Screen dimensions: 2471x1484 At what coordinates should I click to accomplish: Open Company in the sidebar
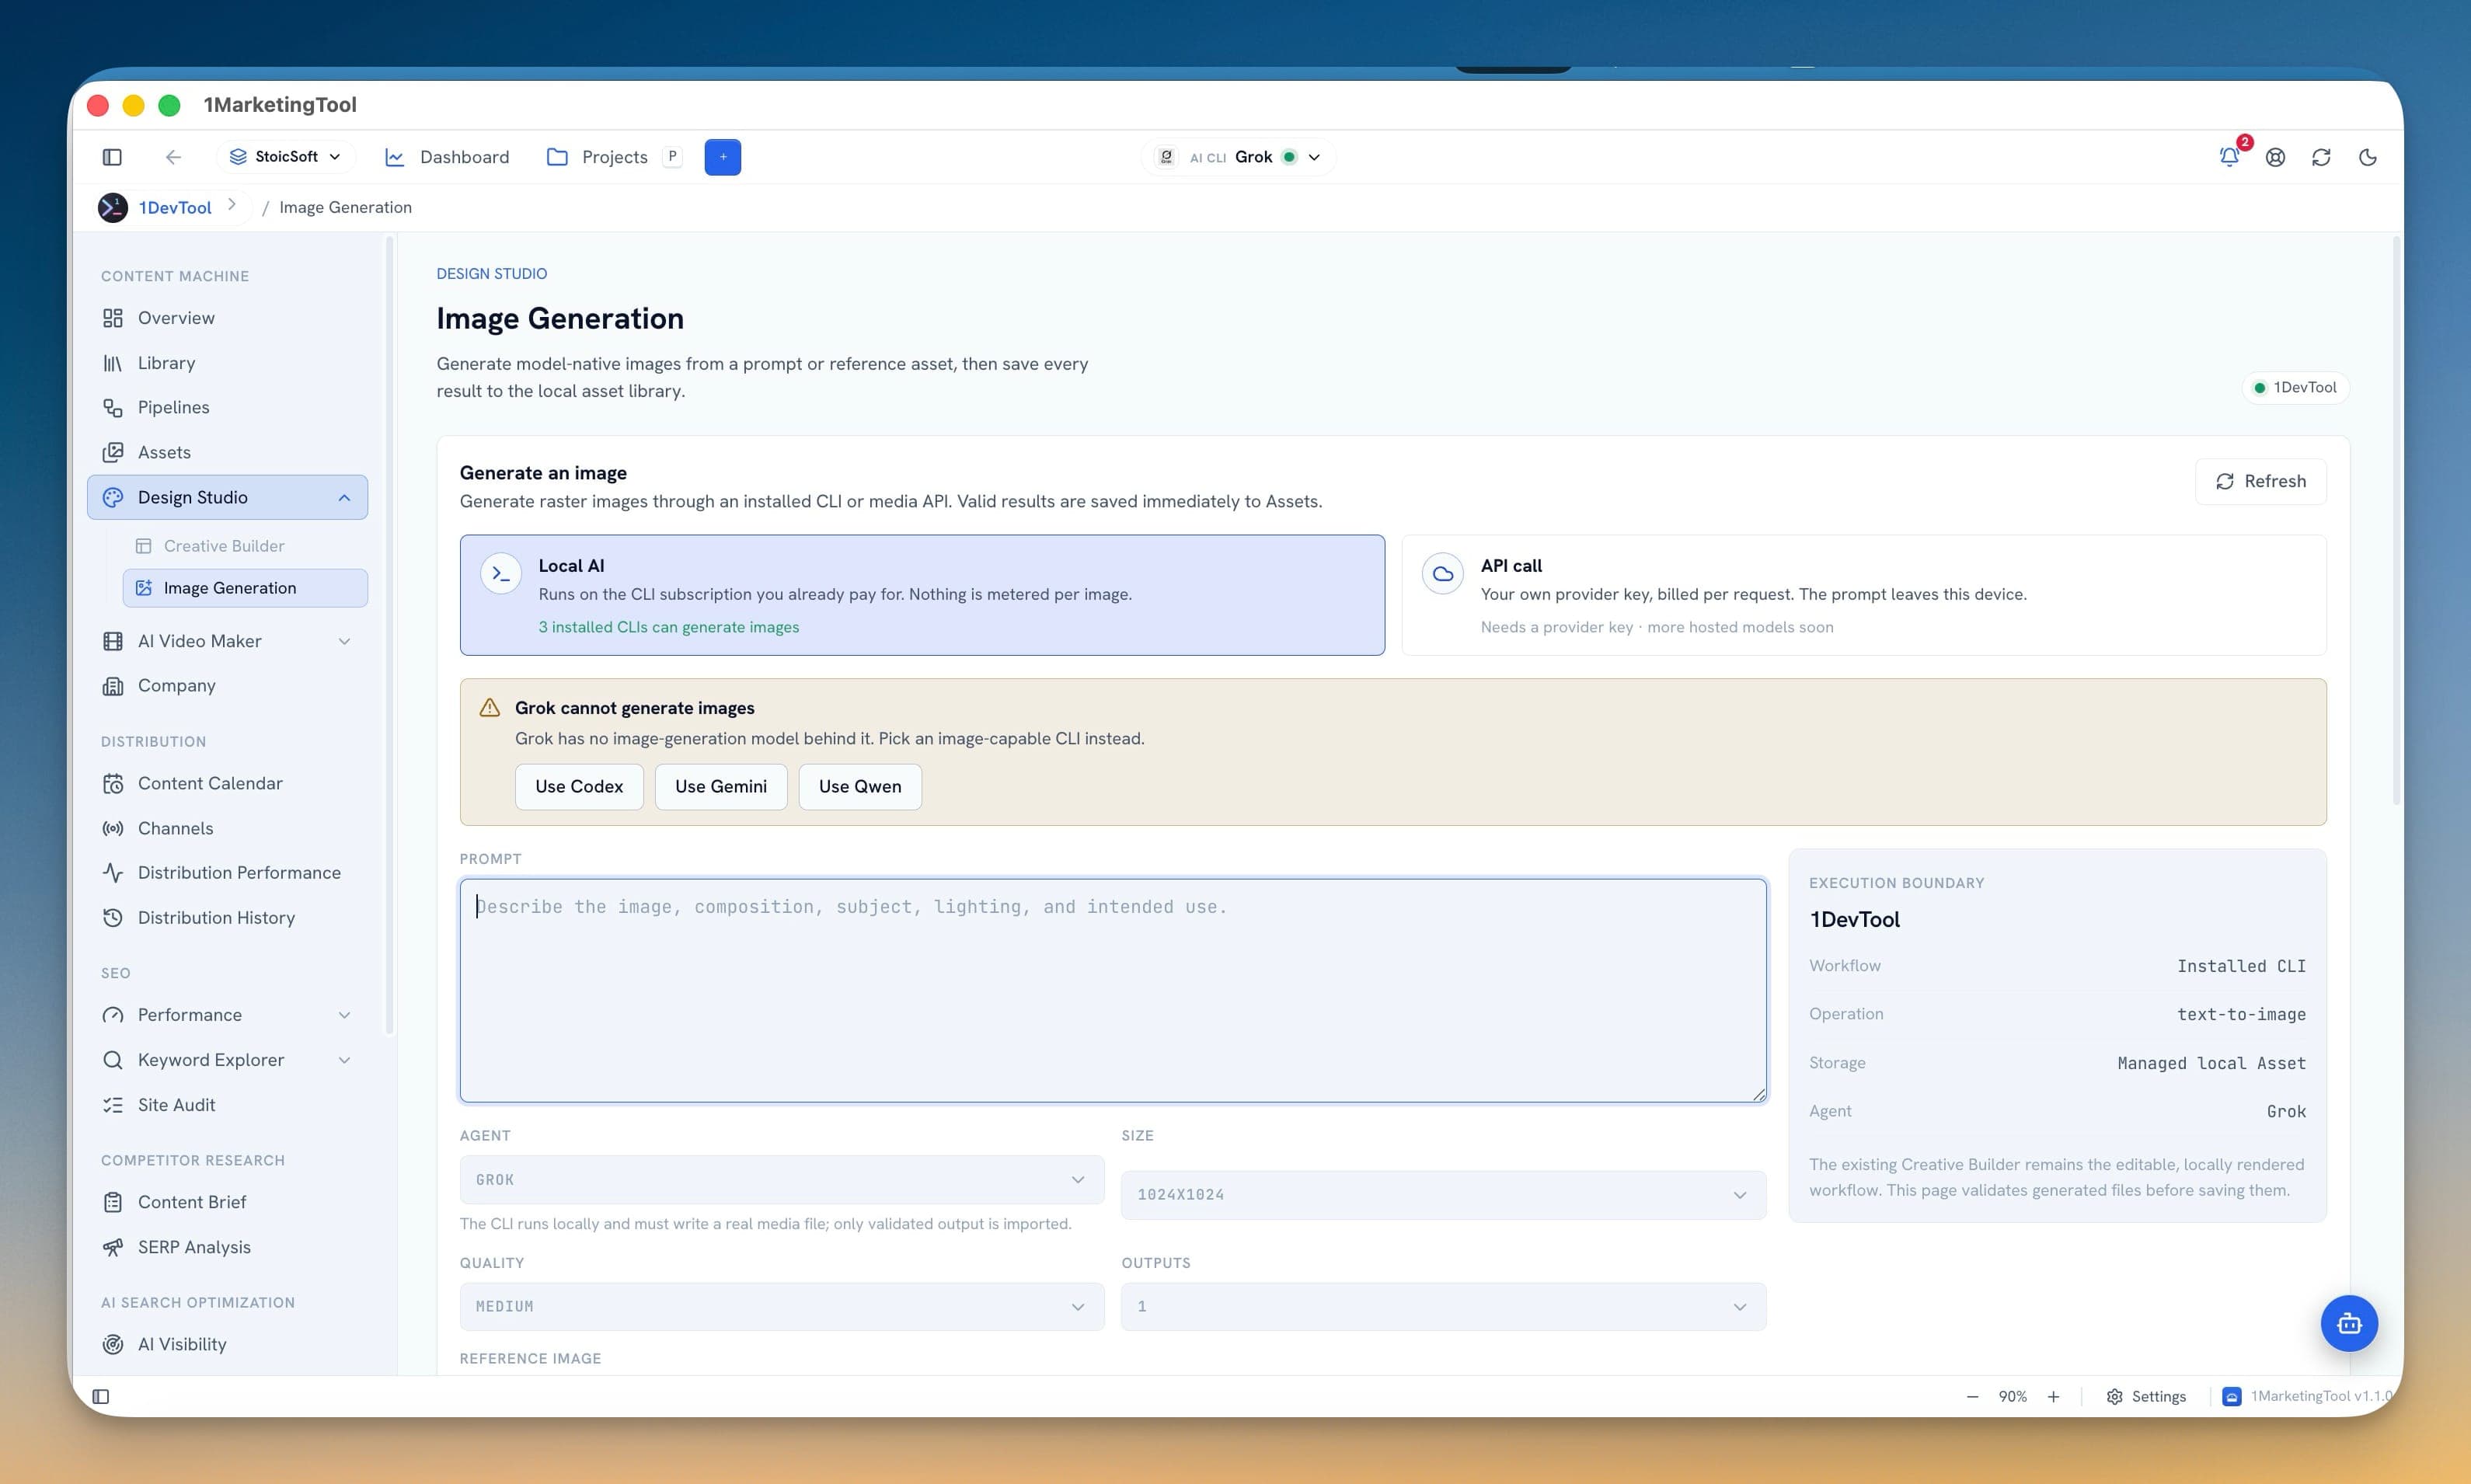(228, 685)
